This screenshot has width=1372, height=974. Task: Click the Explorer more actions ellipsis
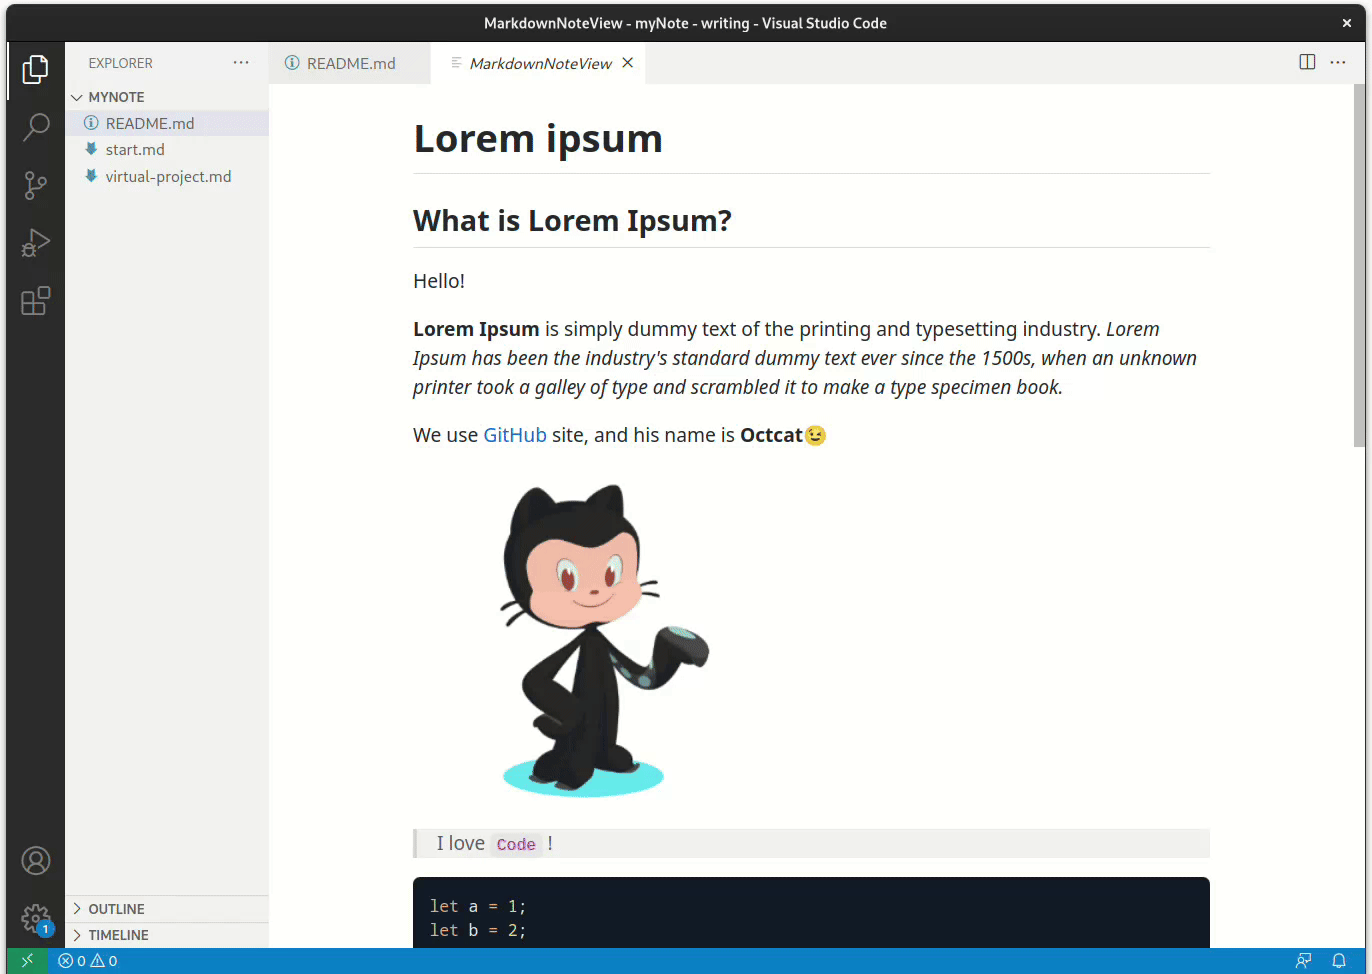241,63
